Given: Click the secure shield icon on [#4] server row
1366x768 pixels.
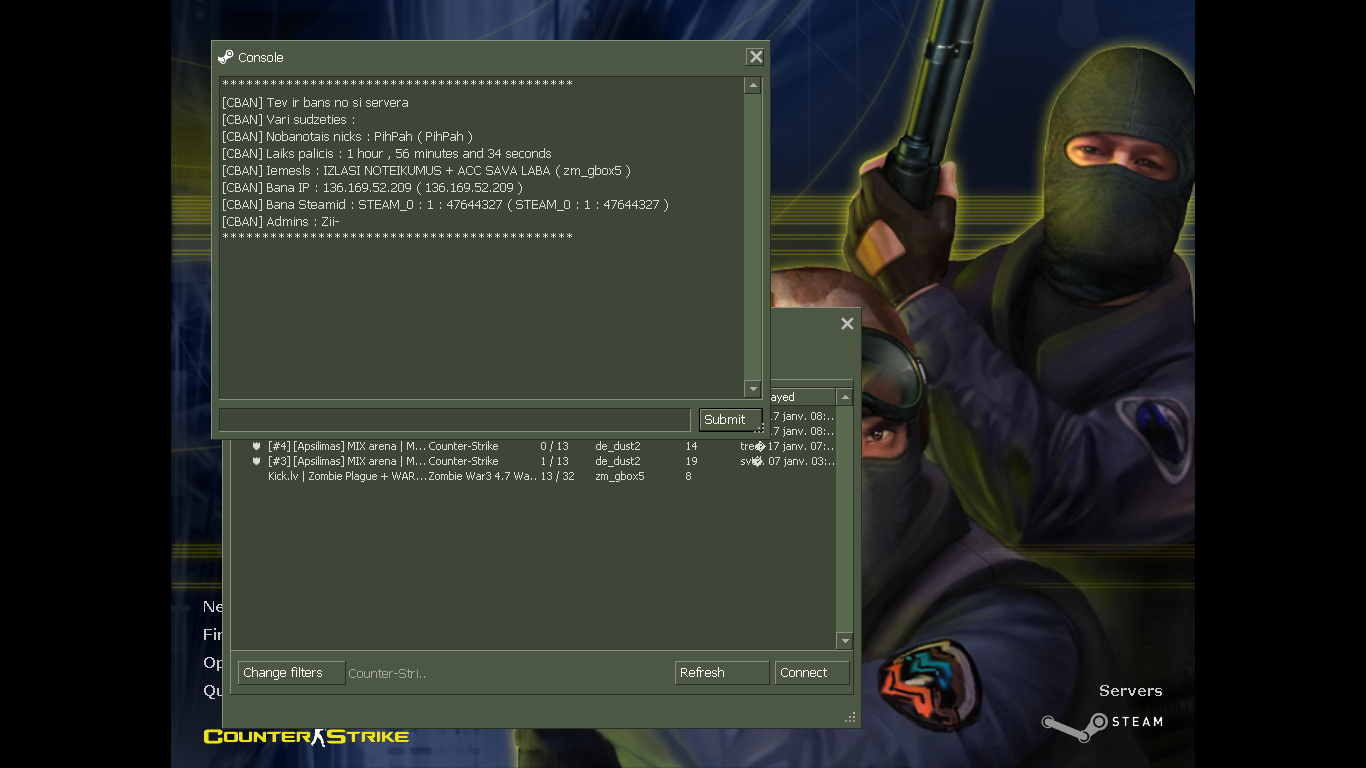Looking at the screenshot, I should [x=257, y=446].
